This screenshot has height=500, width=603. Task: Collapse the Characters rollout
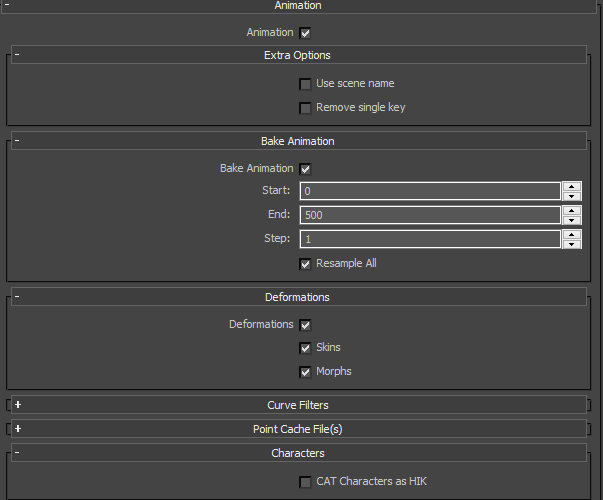coord(298,453)
